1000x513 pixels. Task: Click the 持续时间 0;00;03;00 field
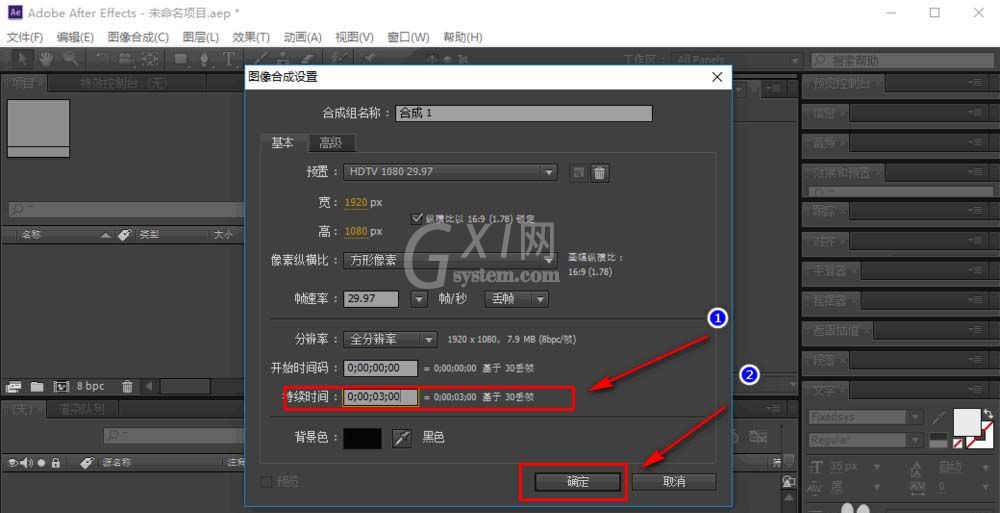[381, 397]
